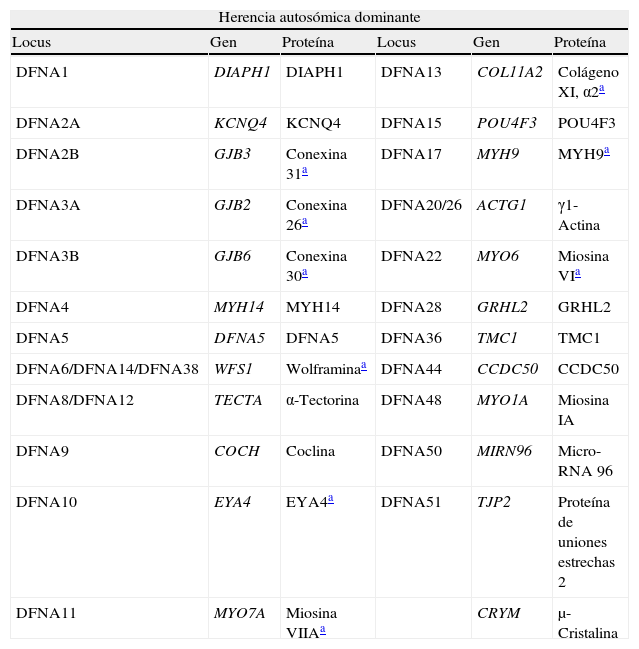
Task: Click the second 'Gen' column header
Action: click(486, 42)
